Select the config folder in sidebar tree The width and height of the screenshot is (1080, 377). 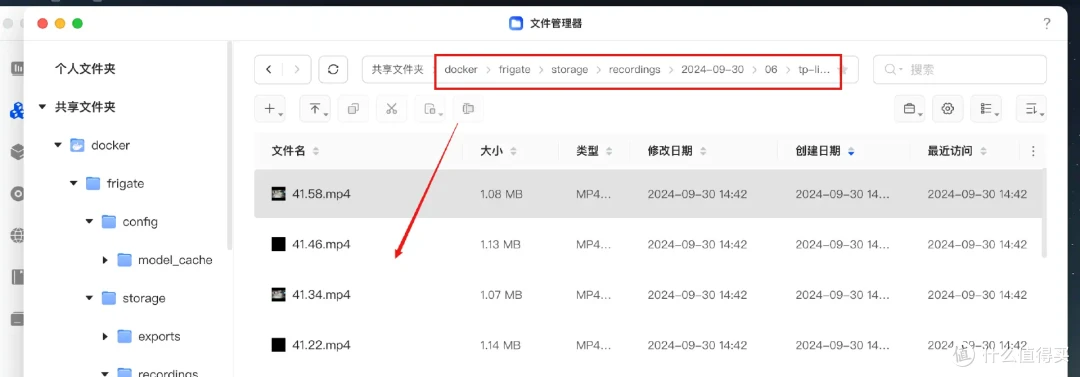129,222
